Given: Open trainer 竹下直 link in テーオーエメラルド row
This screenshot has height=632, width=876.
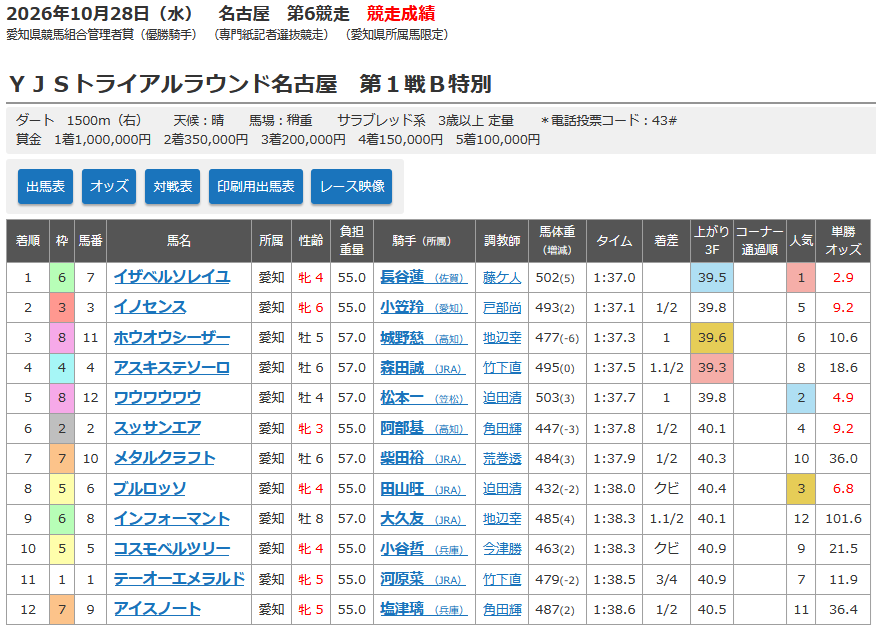Looking at the screenshot, I should coord(502,579).
